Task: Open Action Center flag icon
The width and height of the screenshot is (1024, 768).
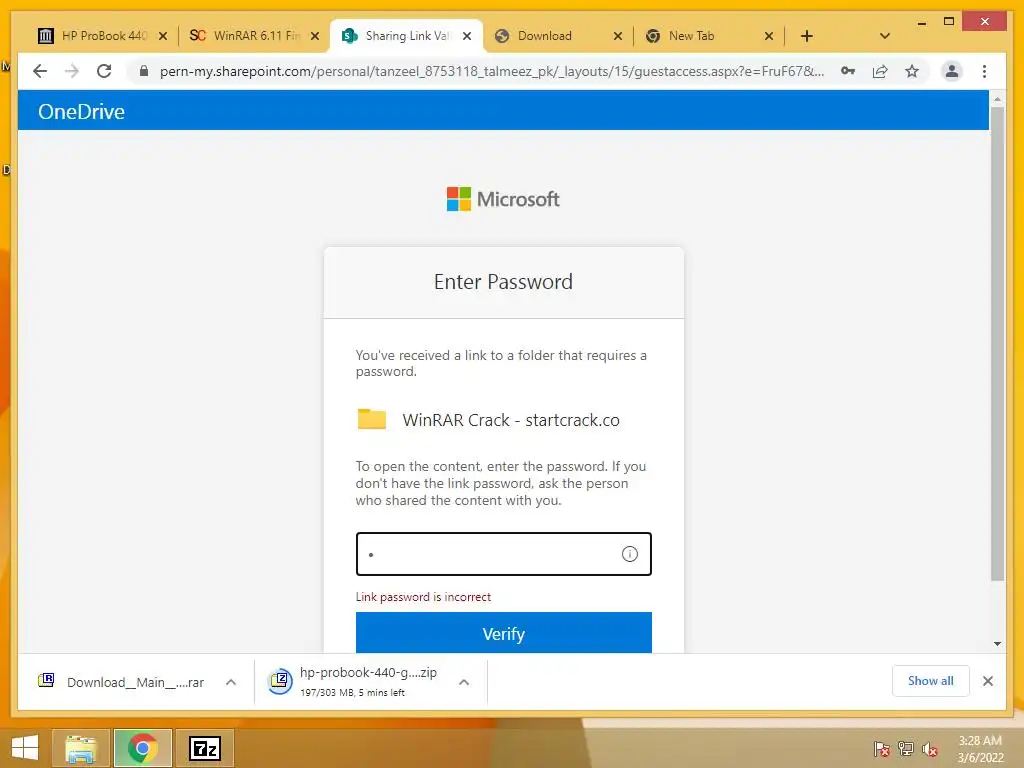Action: [882, 748]
